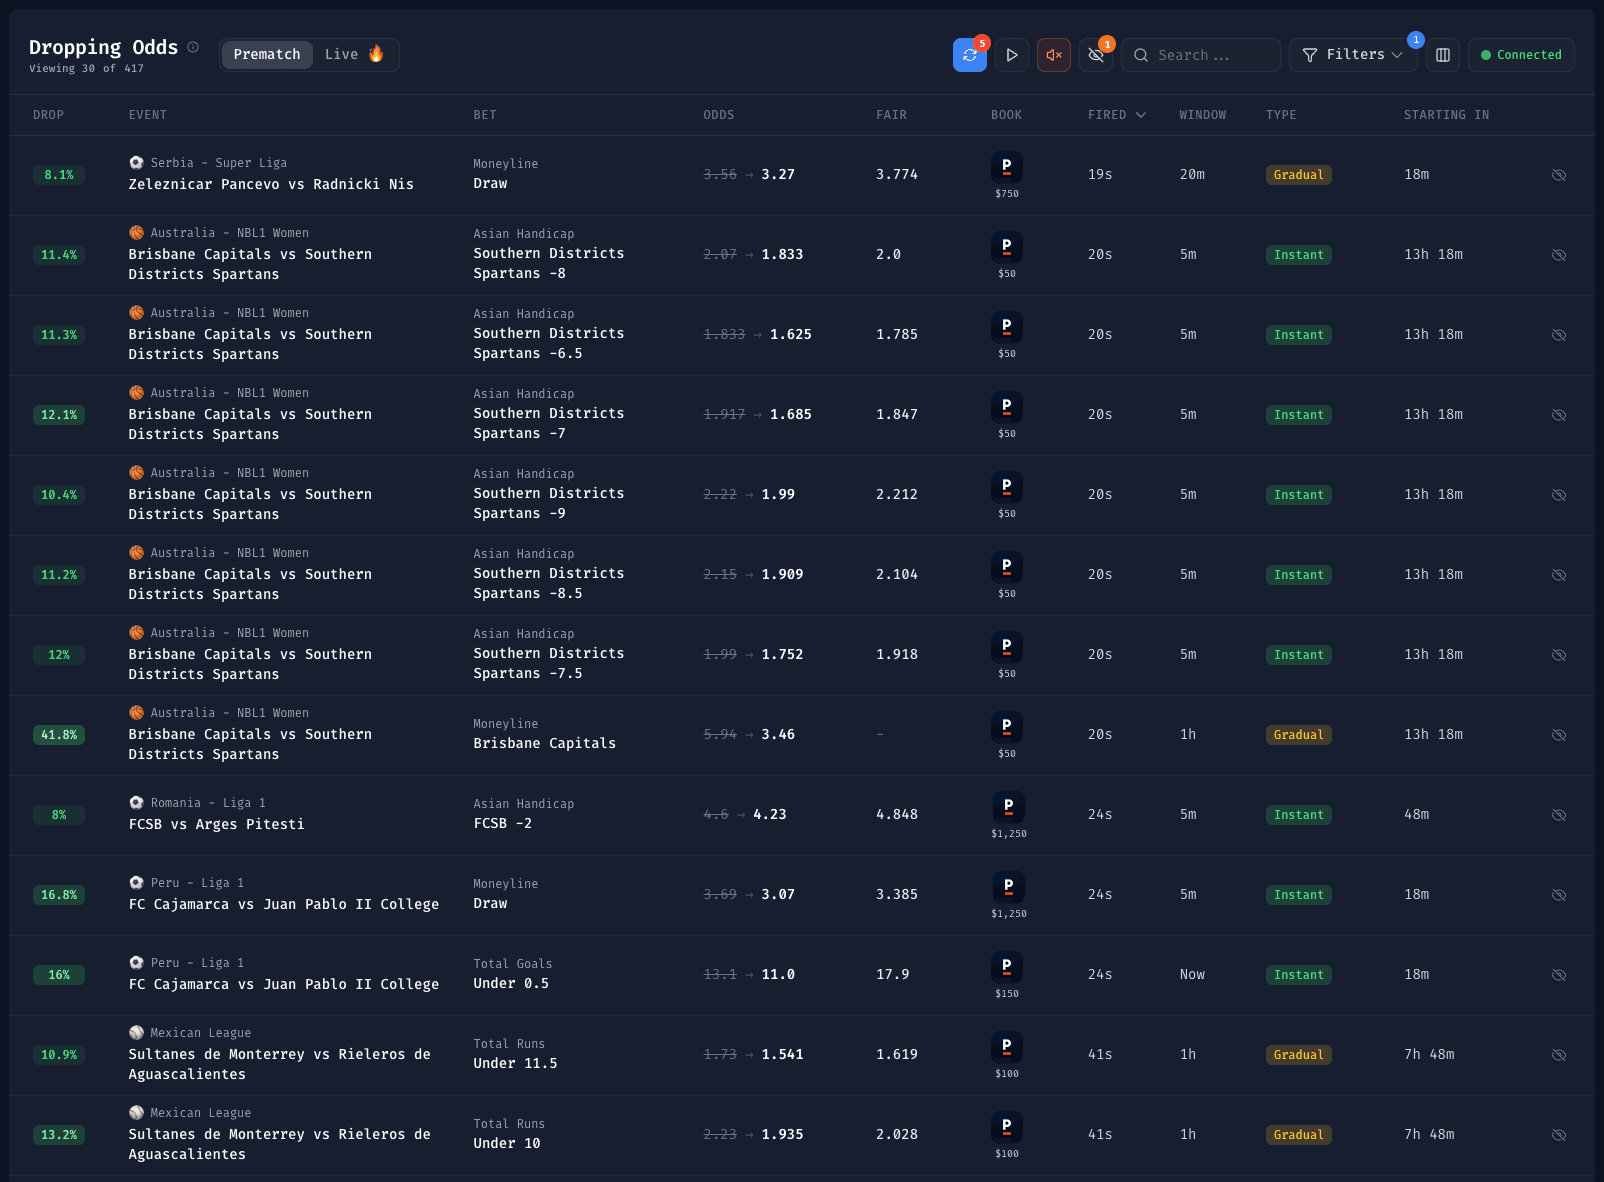Click the Connected status indicator

pos(1521,55)
